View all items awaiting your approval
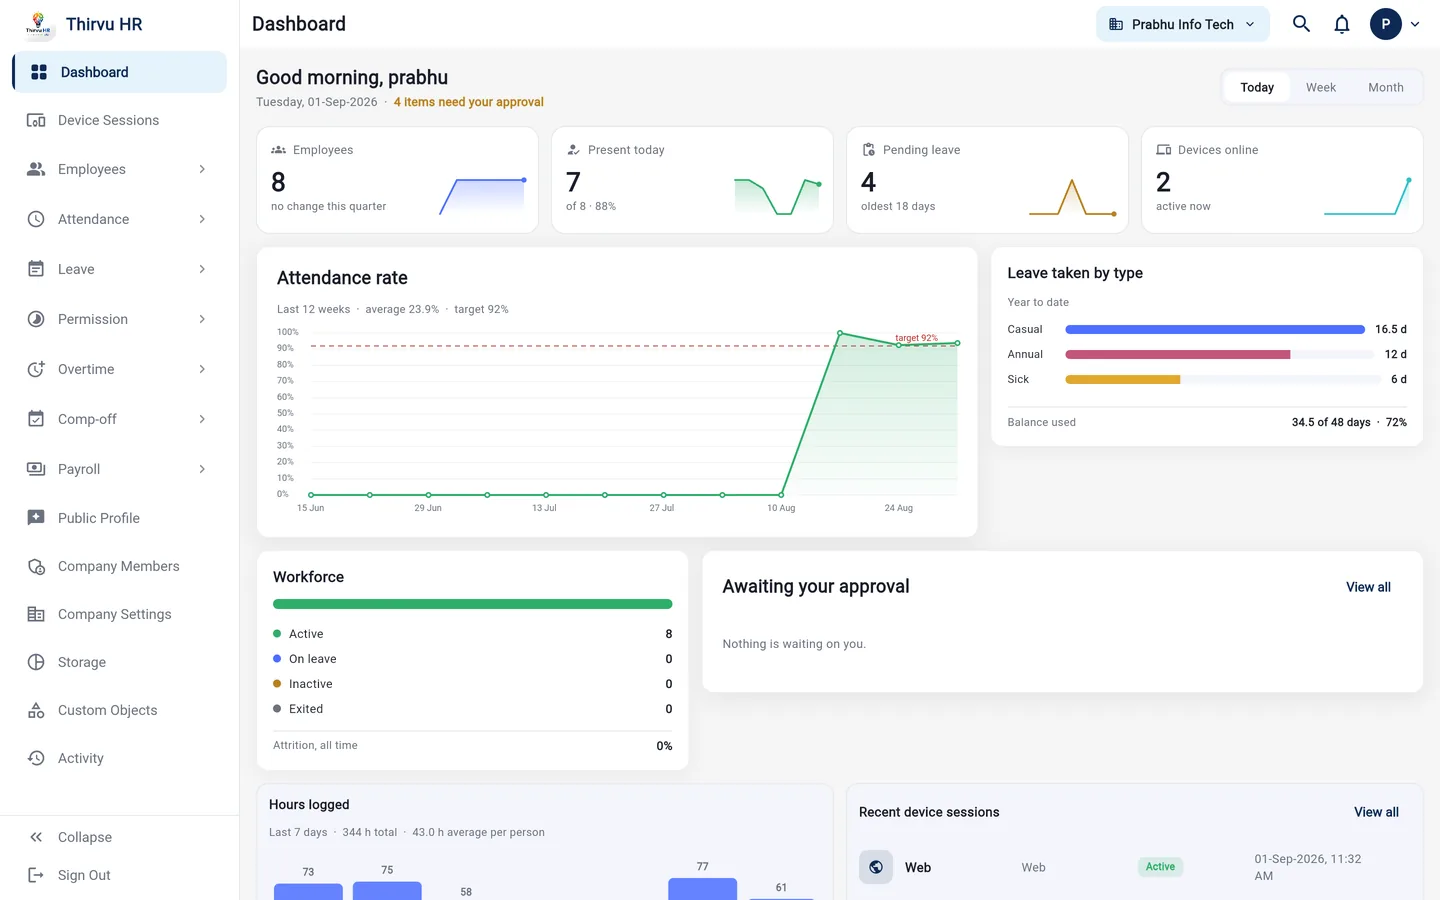The width and height of the screenshot is (1440, 900). tap(1368, 587)
